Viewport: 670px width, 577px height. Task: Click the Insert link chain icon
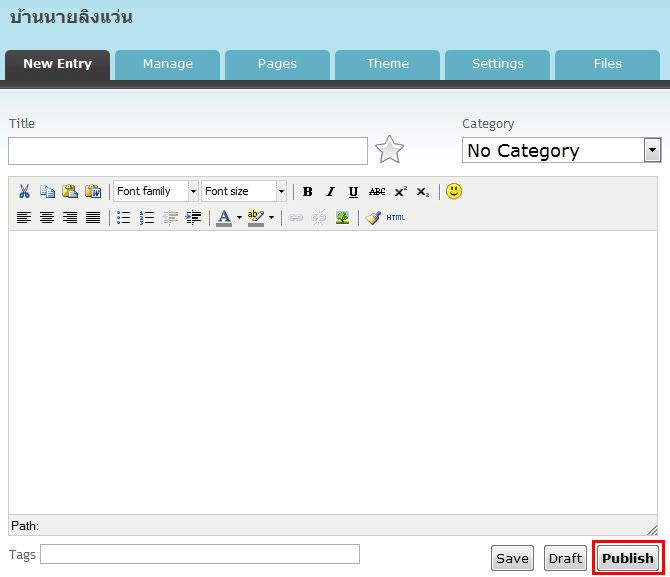[296, 218]
